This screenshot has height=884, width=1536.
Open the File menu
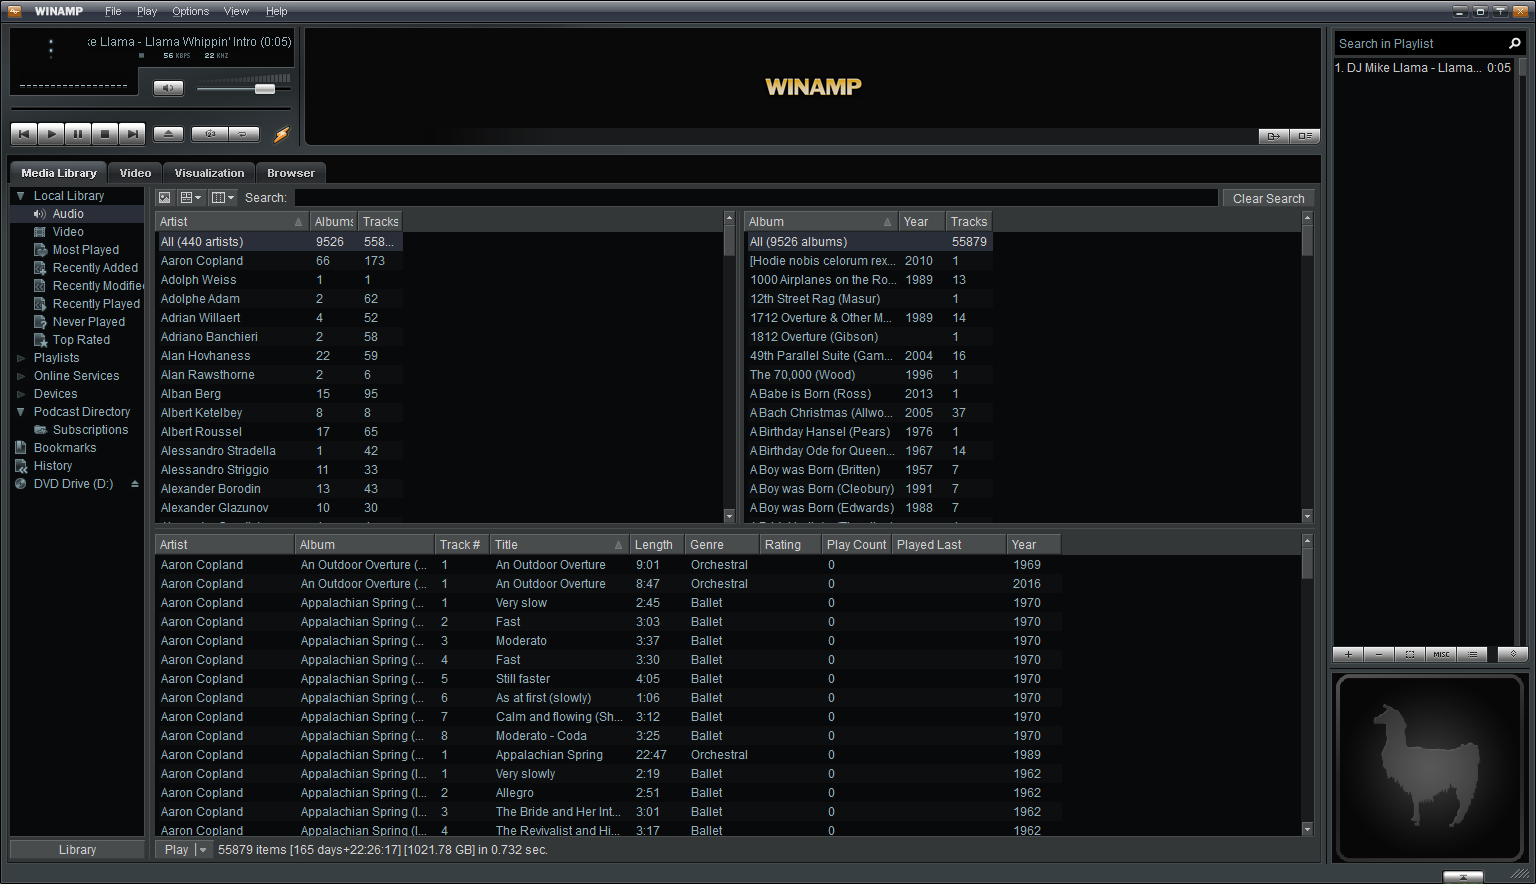[113, 11]
